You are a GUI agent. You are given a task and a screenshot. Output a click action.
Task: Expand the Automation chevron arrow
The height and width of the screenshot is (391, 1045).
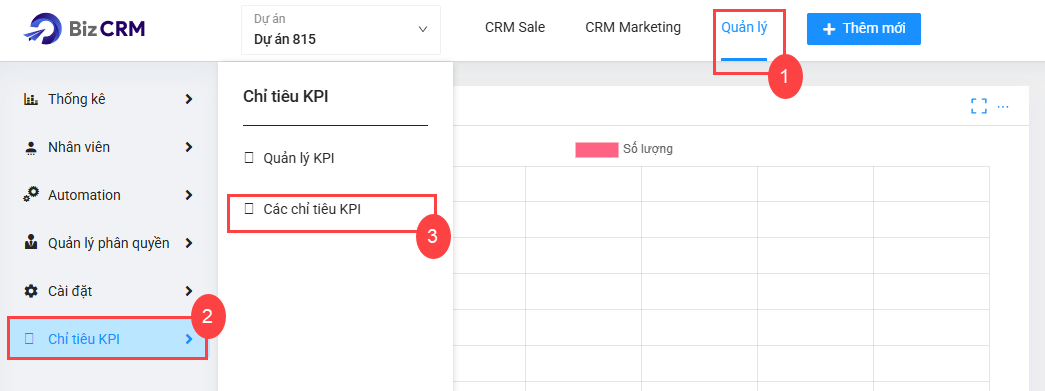[189, 195]
